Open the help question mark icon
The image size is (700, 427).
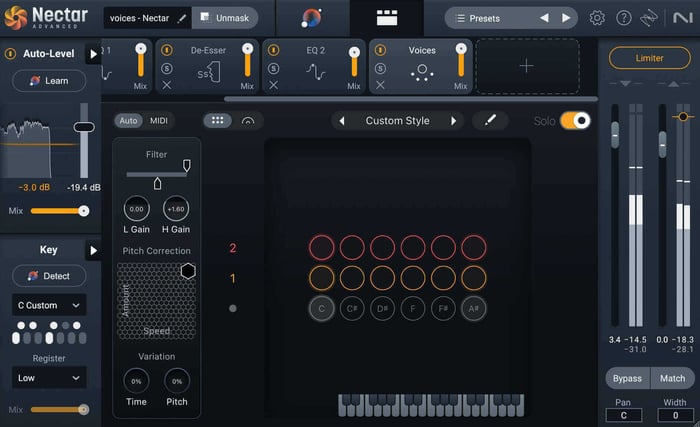tap(624, 18)
